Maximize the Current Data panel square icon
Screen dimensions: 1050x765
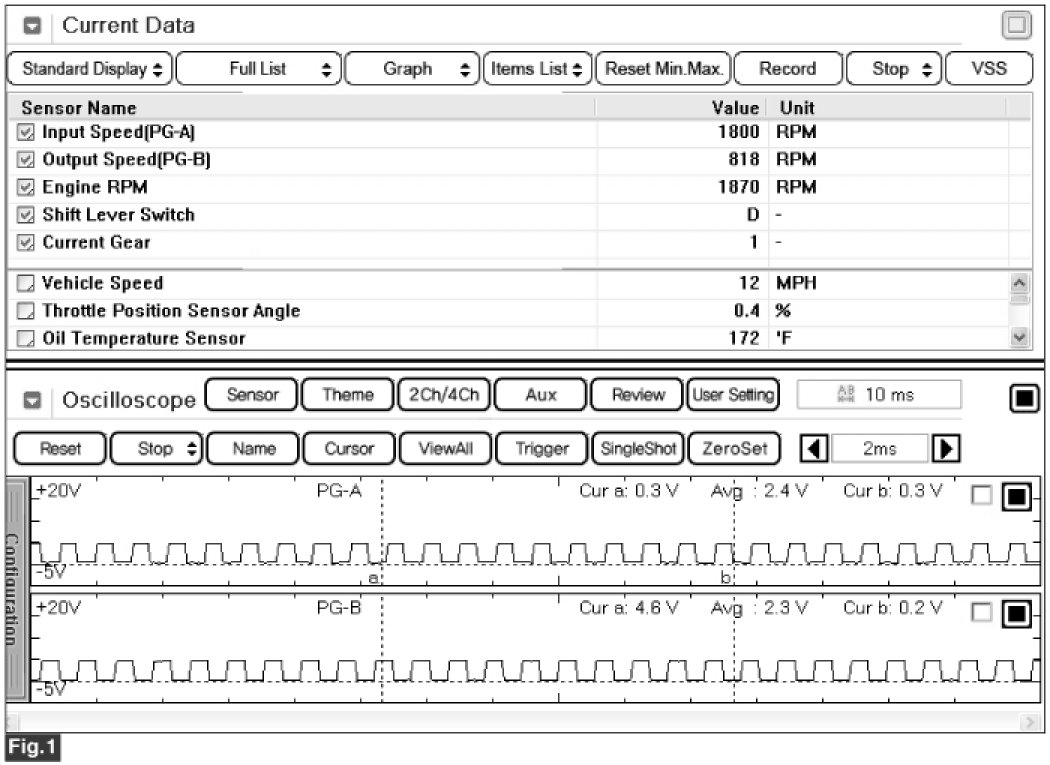[1015, 26]
